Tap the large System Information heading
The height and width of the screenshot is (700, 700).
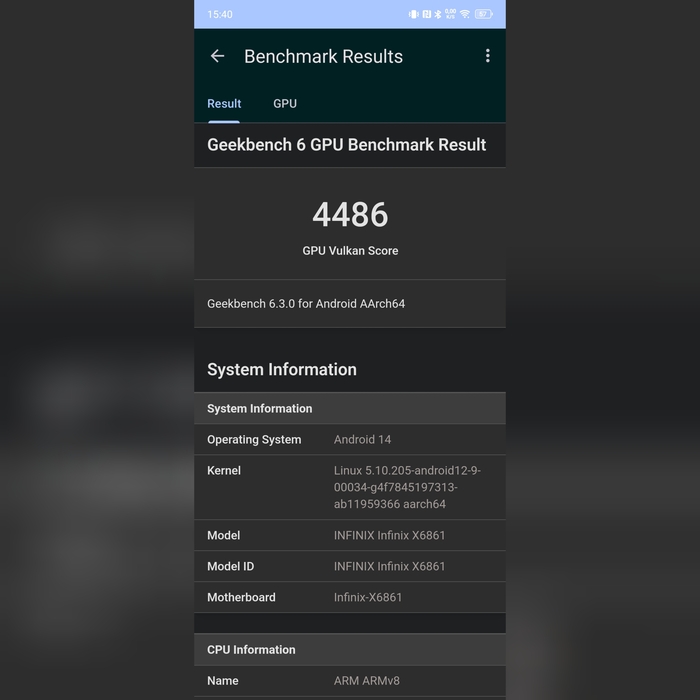pyautogui.click(x=282, y=370)
